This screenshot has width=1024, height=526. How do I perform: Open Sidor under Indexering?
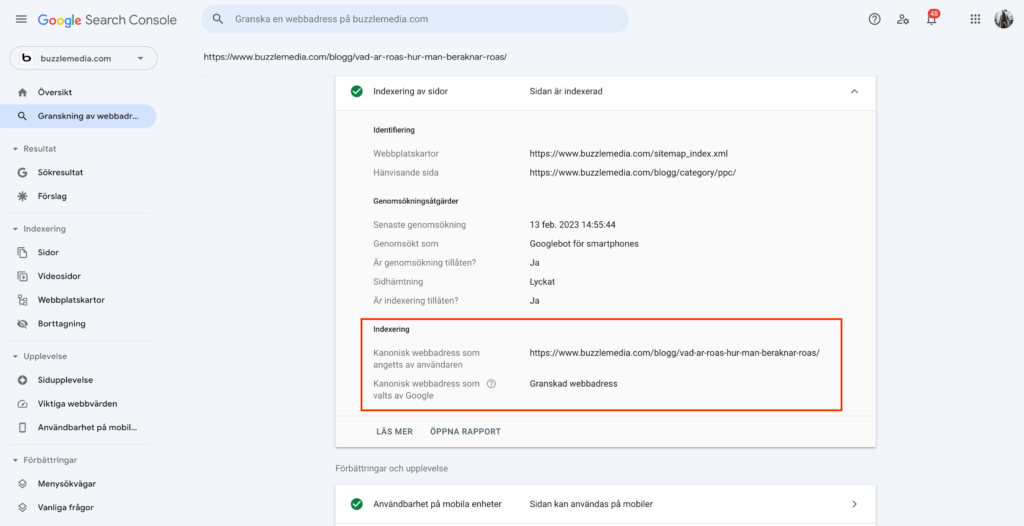point(48,252)
